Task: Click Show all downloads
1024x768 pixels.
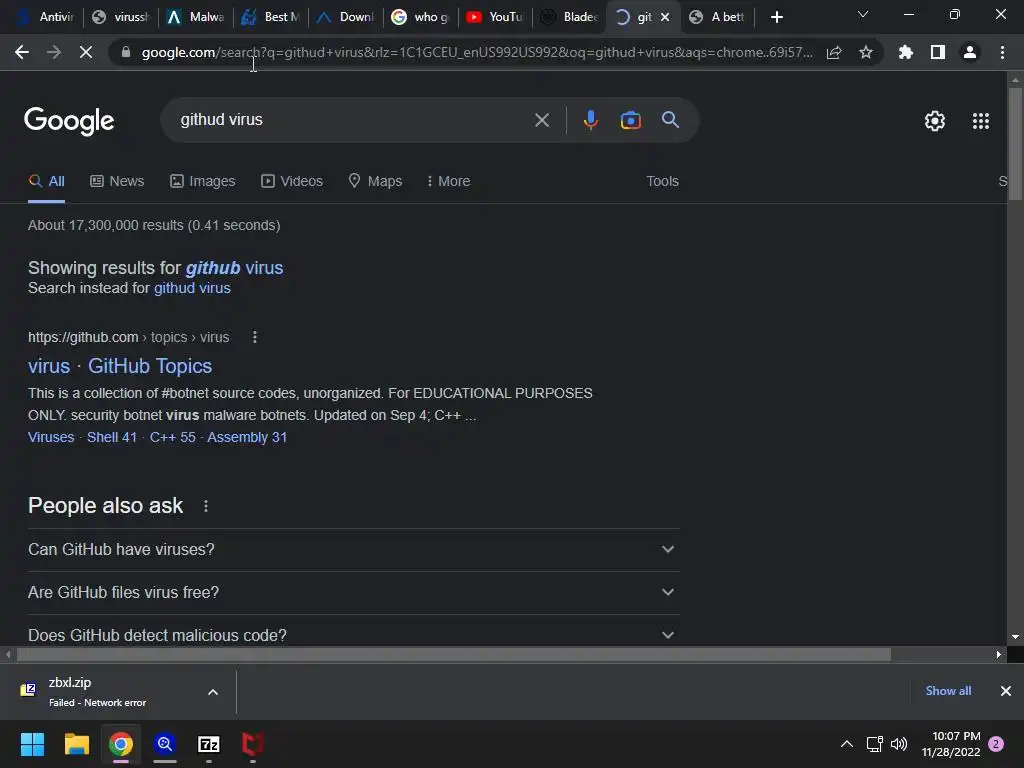Action: pyautogui.click(x=948, y=691)
